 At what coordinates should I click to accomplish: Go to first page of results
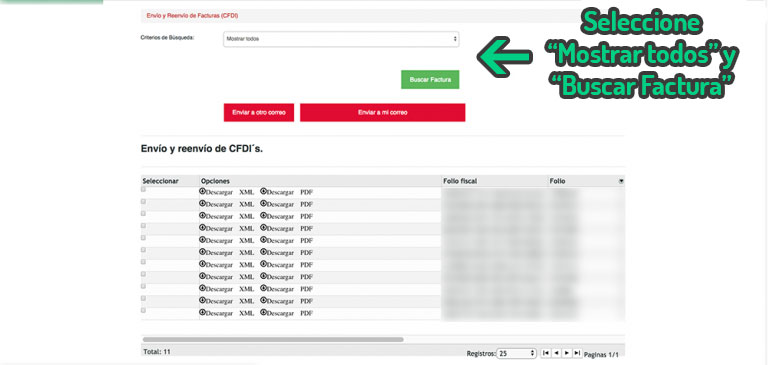coord(546,353)
